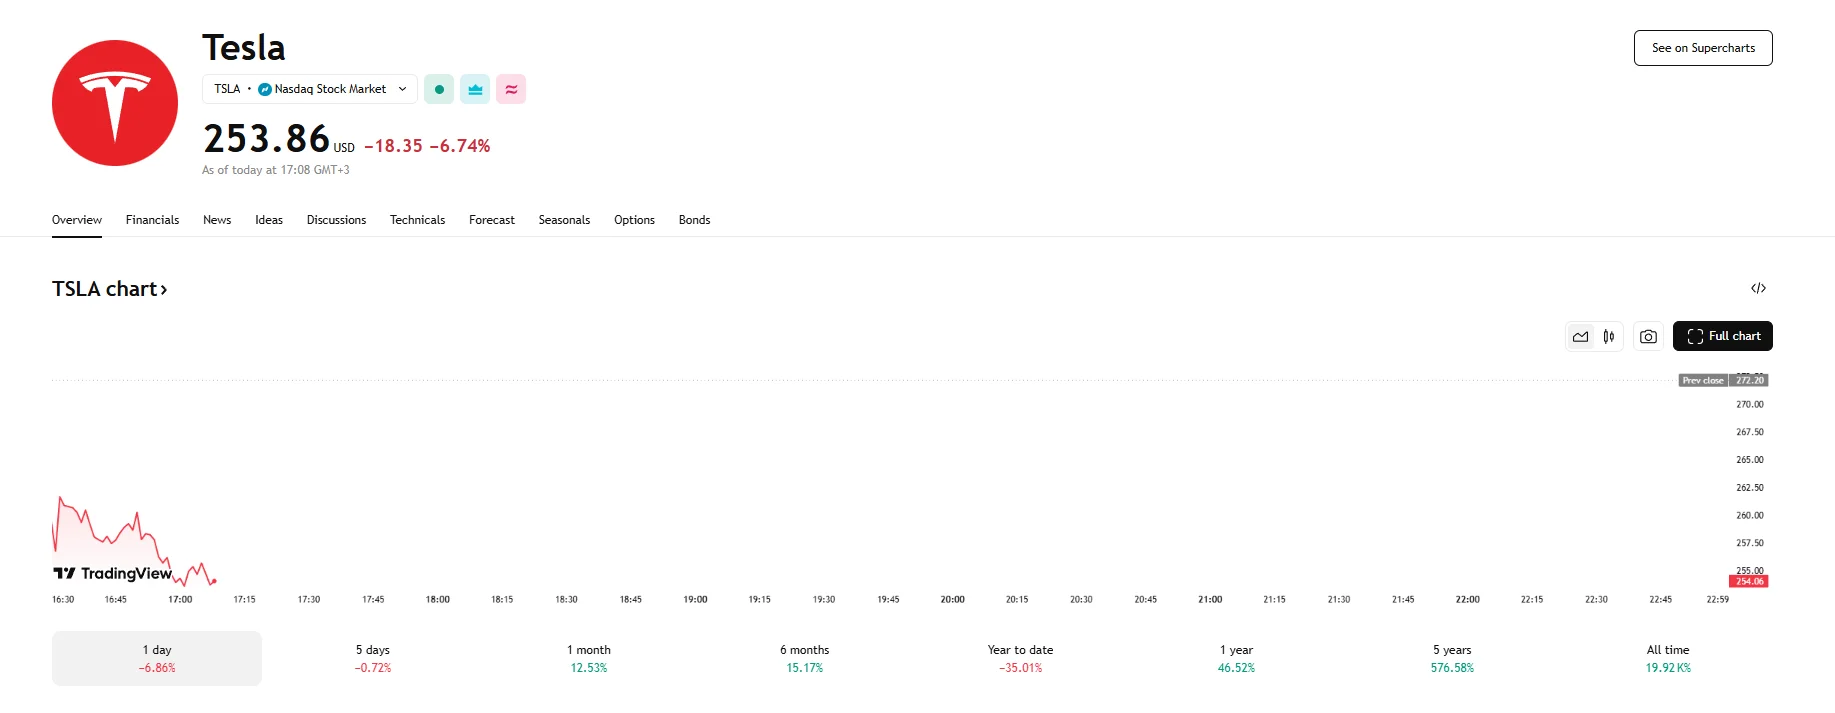This screenshot has width=1835, height=713.
Task: Switch to the Financials tab
Action: (152, 220)
